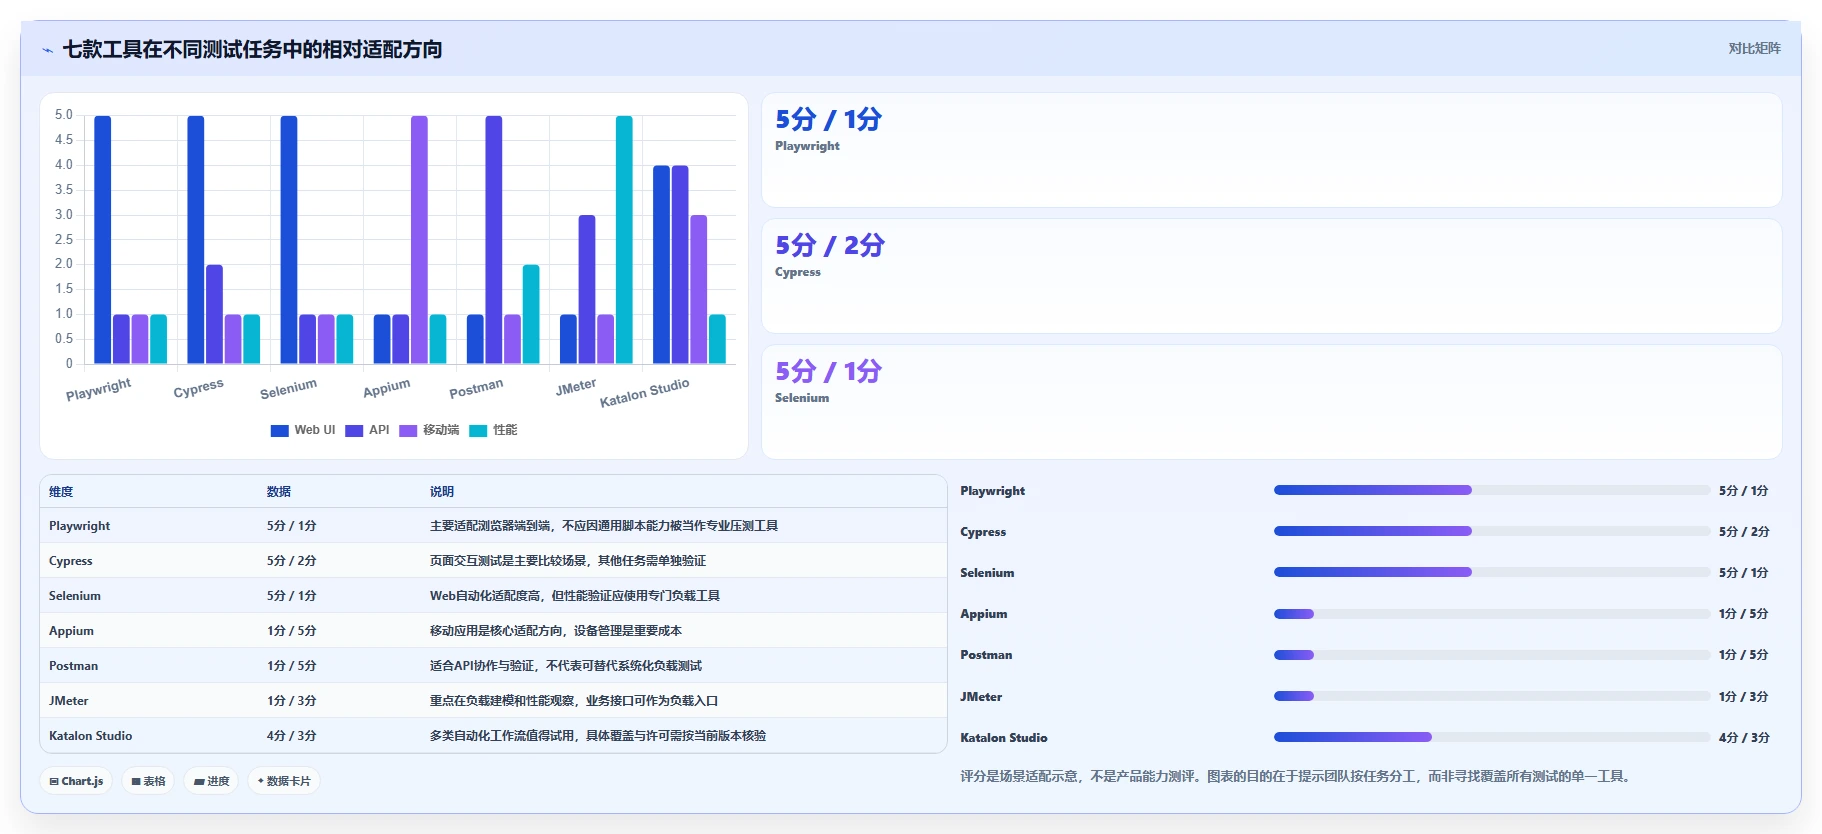Click the header icon beside the title
Screen dimensions: 1822x834
[47, 50]
